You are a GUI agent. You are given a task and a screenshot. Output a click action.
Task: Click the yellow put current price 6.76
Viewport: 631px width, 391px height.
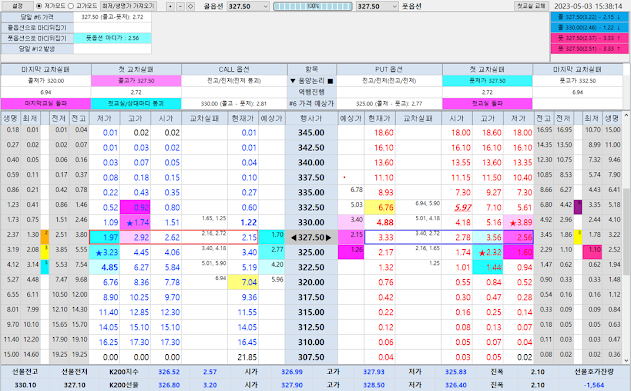(379, 208)
